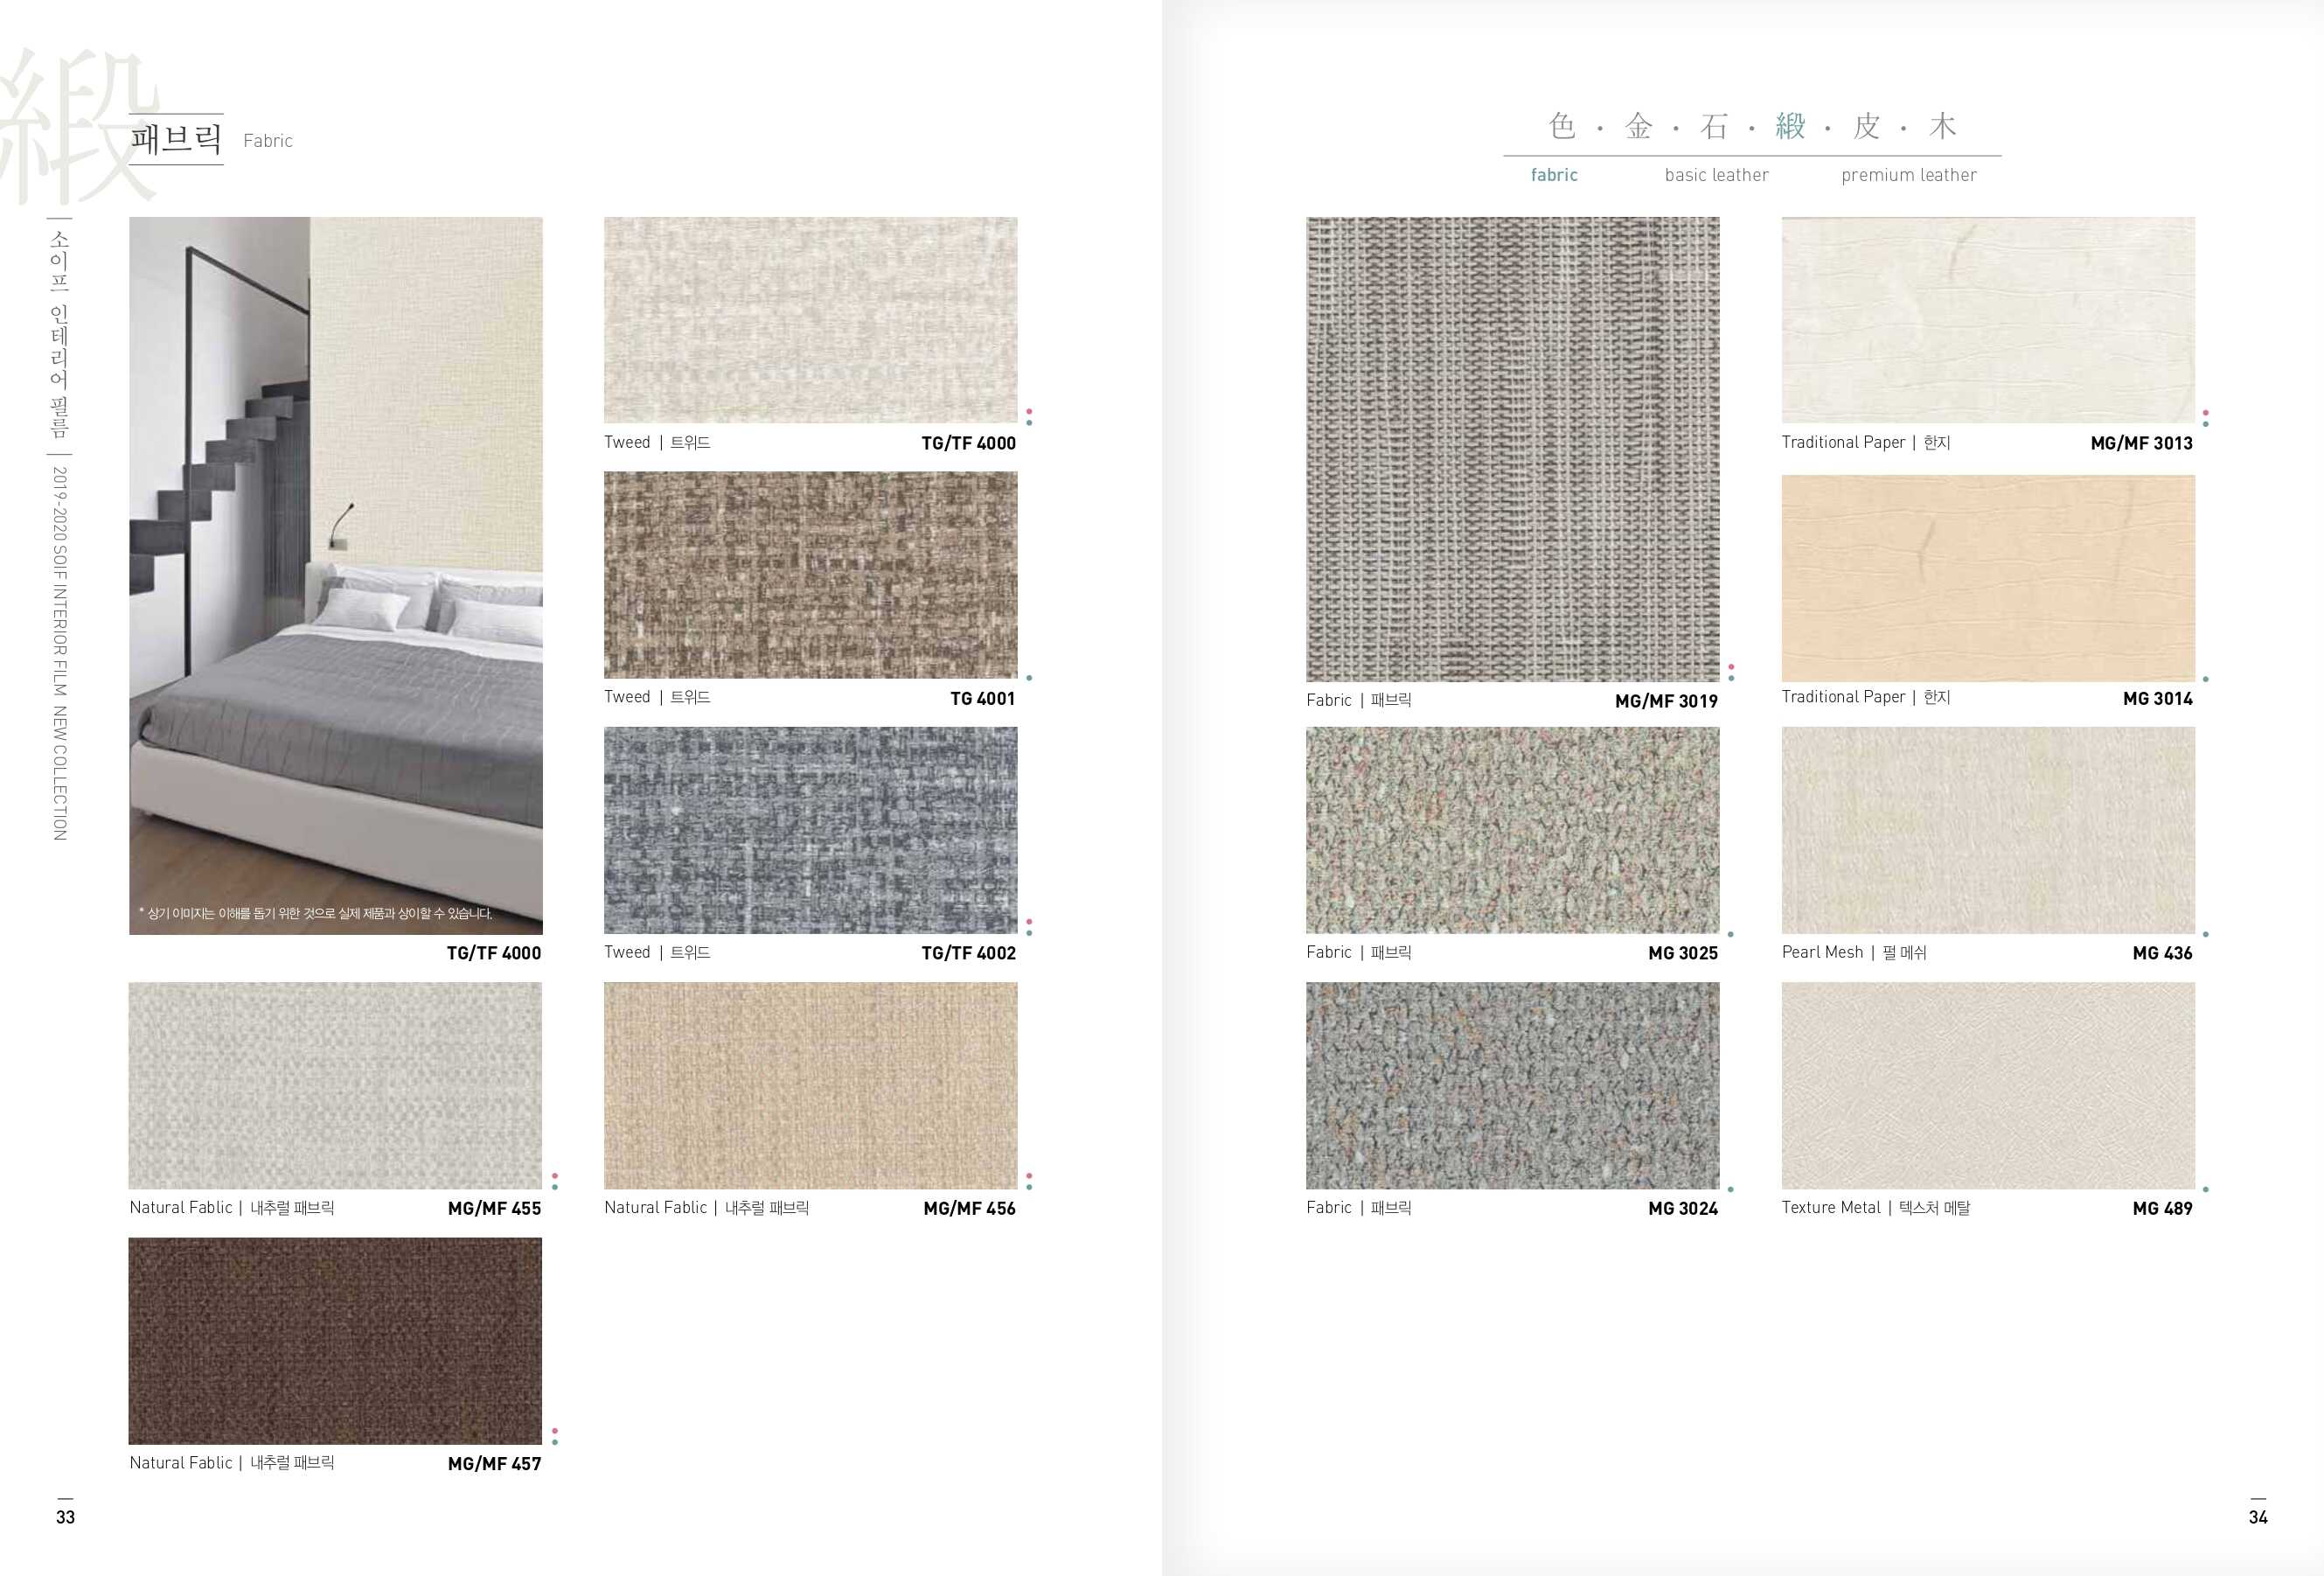Screen dimensions: 2324x1576
Task: Choose beige Natural Fablic MG/MF 456 swatch
Action: [810, 1085]
